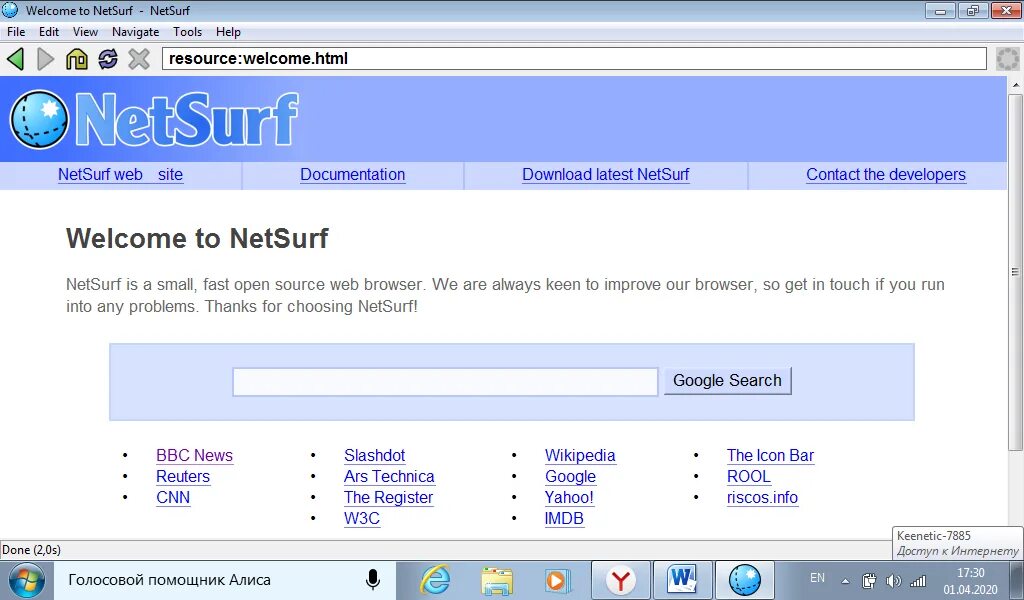Launch Internet Explorer from taskbar

[435, 580]
